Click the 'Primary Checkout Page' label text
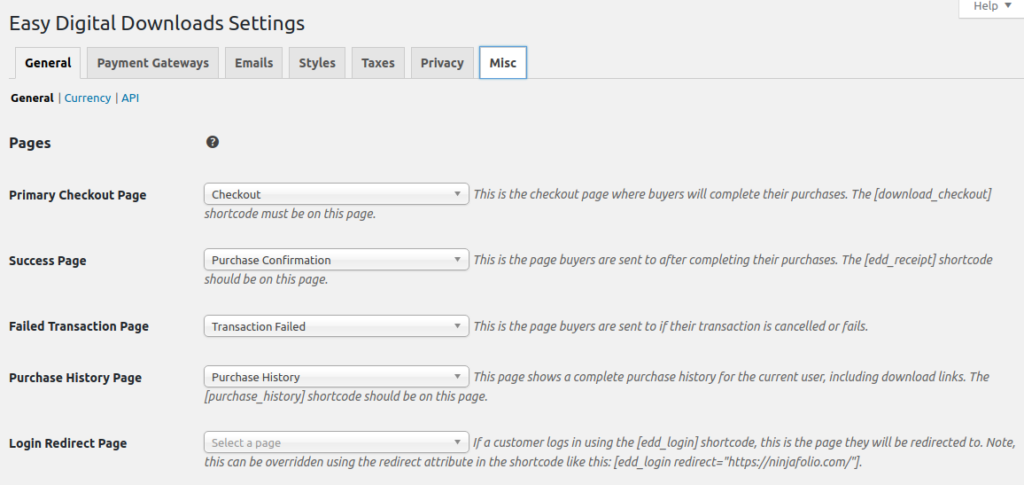1024x485 pixels. 78,195
